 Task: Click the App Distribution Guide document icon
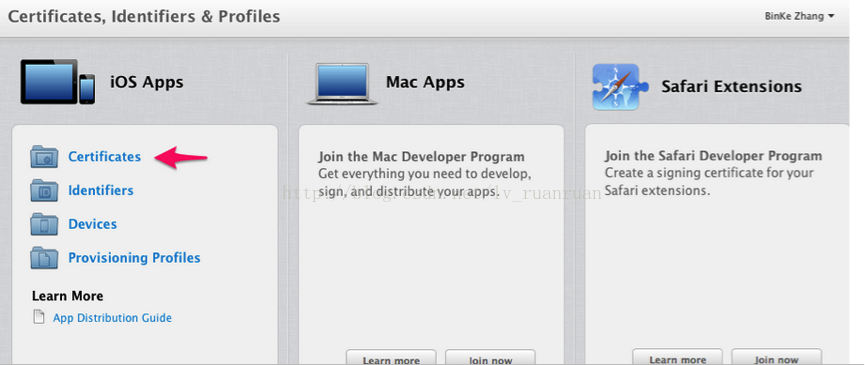pyautogui.click(x=39, y=317)
